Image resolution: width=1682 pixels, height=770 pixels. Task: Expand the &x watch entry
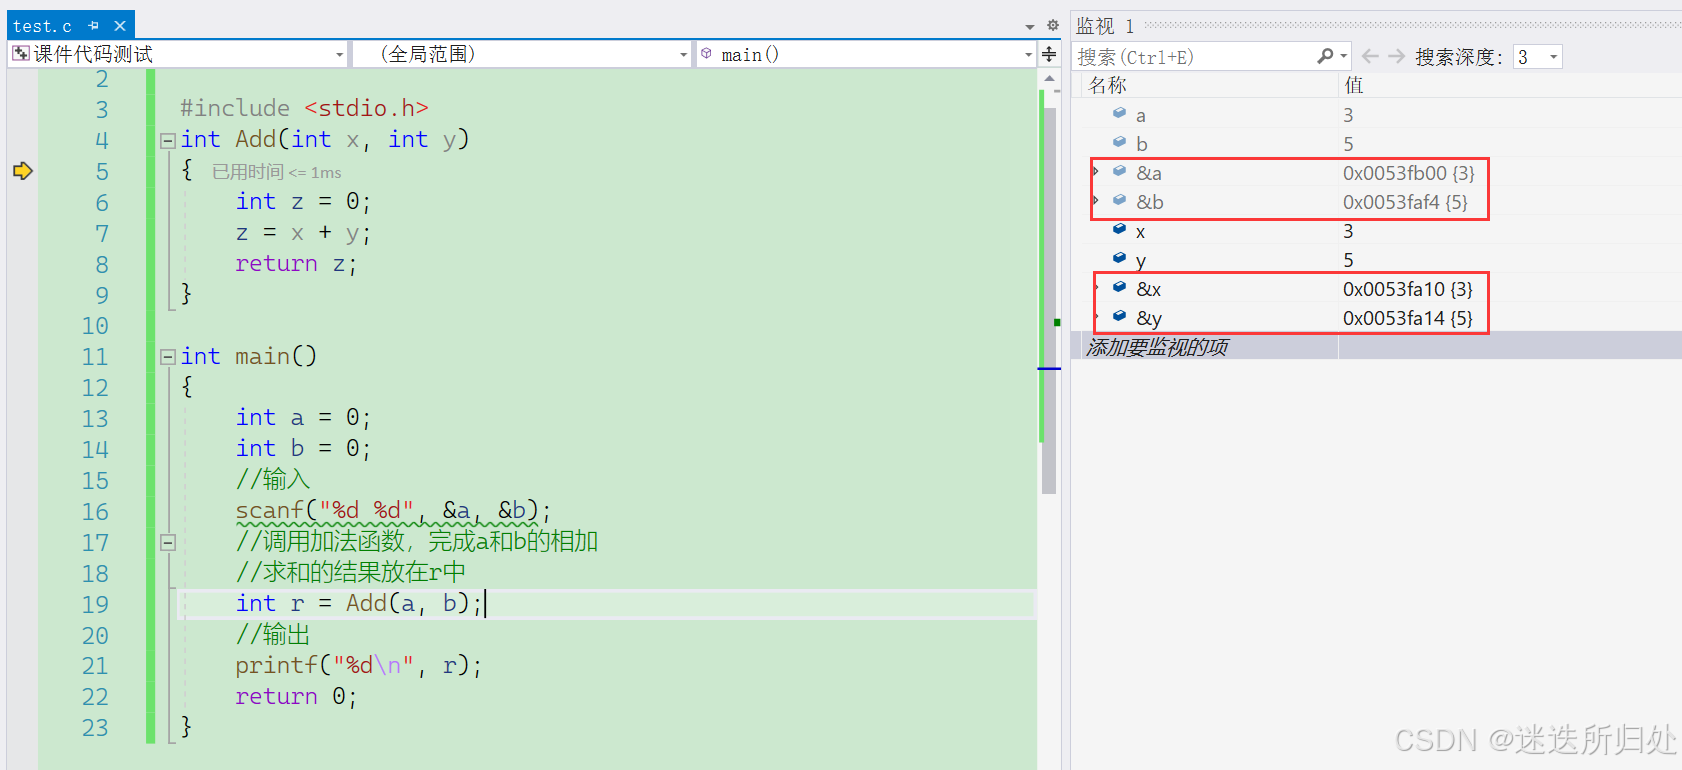tap(1097, 288)
